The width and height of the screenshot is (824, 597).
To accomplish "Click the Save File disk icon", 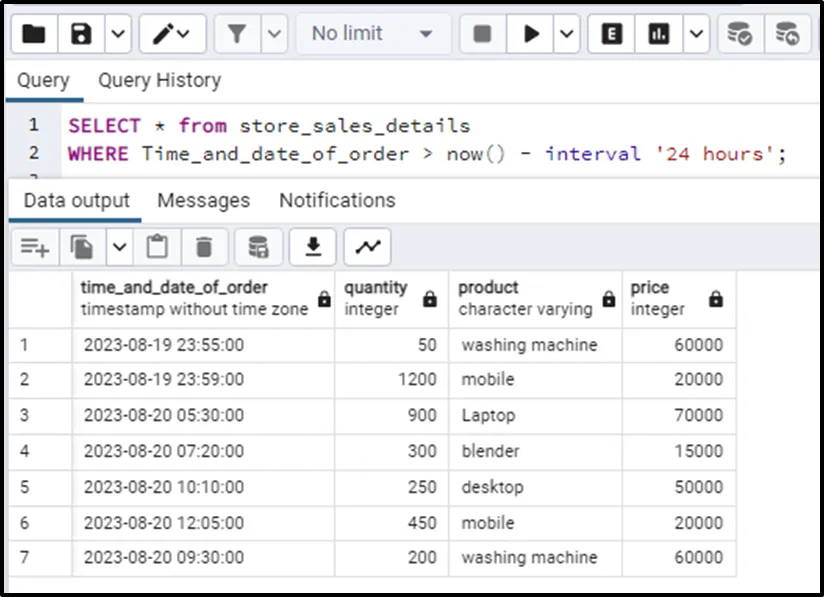I will [82, 34].
